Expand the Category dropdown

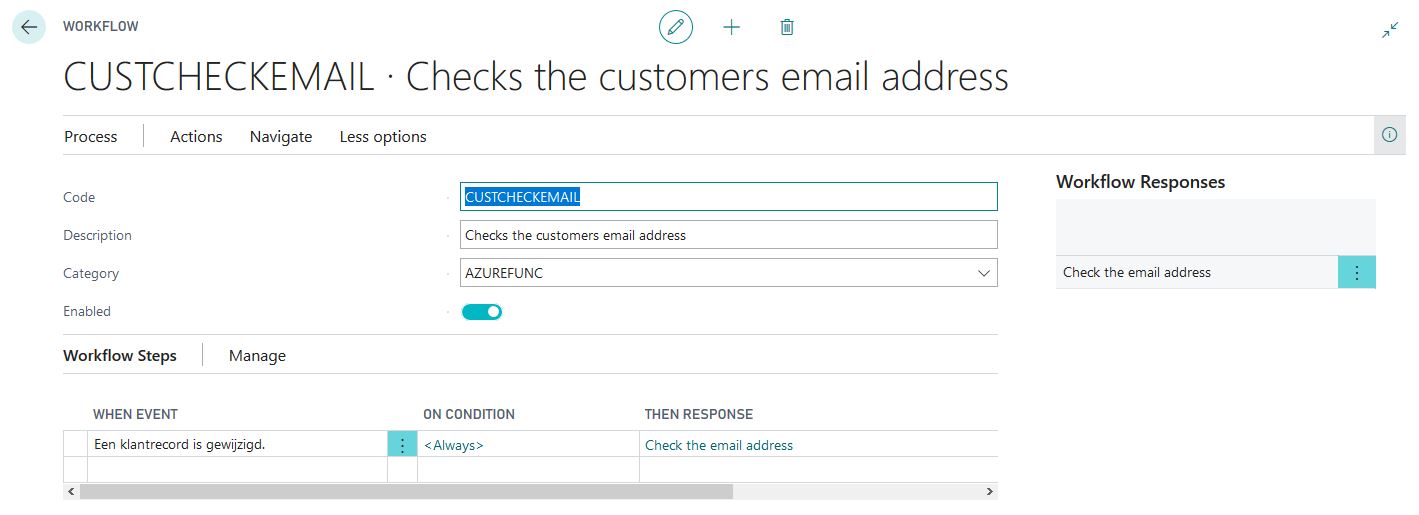[x=984, y=273]
